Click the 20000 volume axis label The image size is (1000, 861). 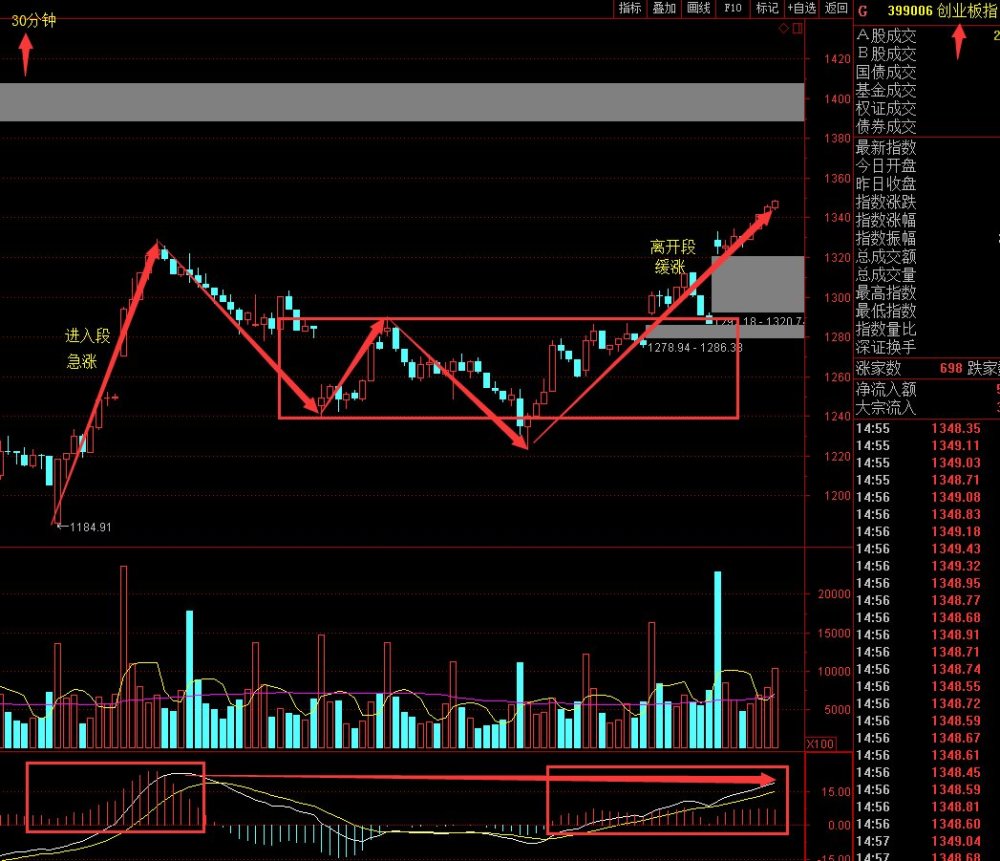point(834,594)
